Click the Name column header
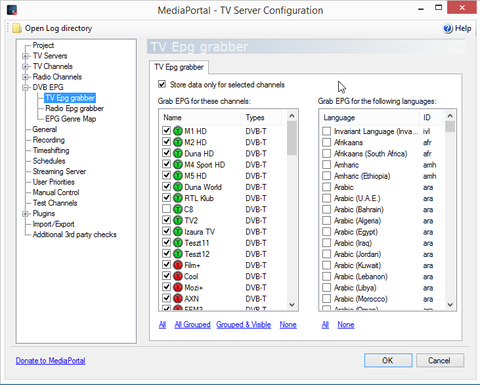Screen dimensions: 480x385 tap(200, 118)
